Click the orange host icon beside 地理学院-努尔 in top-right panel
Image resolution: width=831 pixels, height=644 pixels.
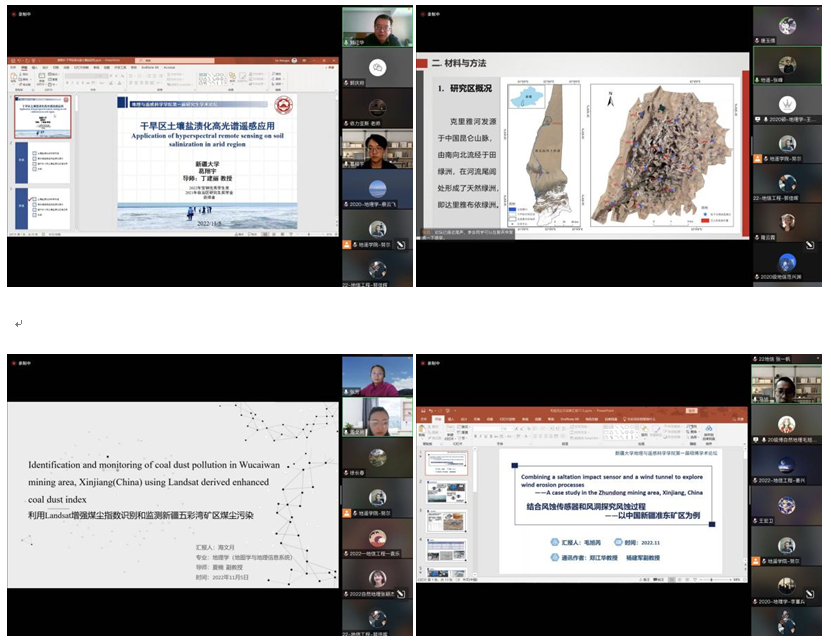tap(758, 158)
